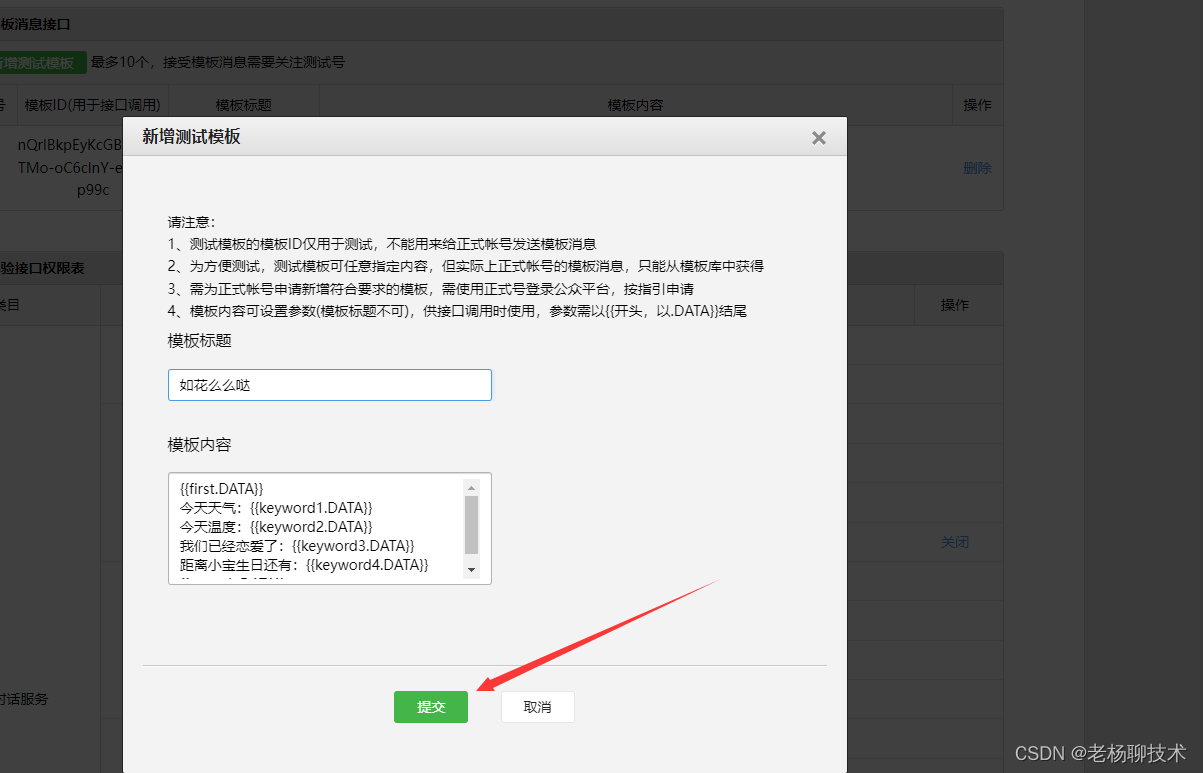
Task: Click the 新增测试模板 green button behind dialog
Action: [x=42, y=63]
